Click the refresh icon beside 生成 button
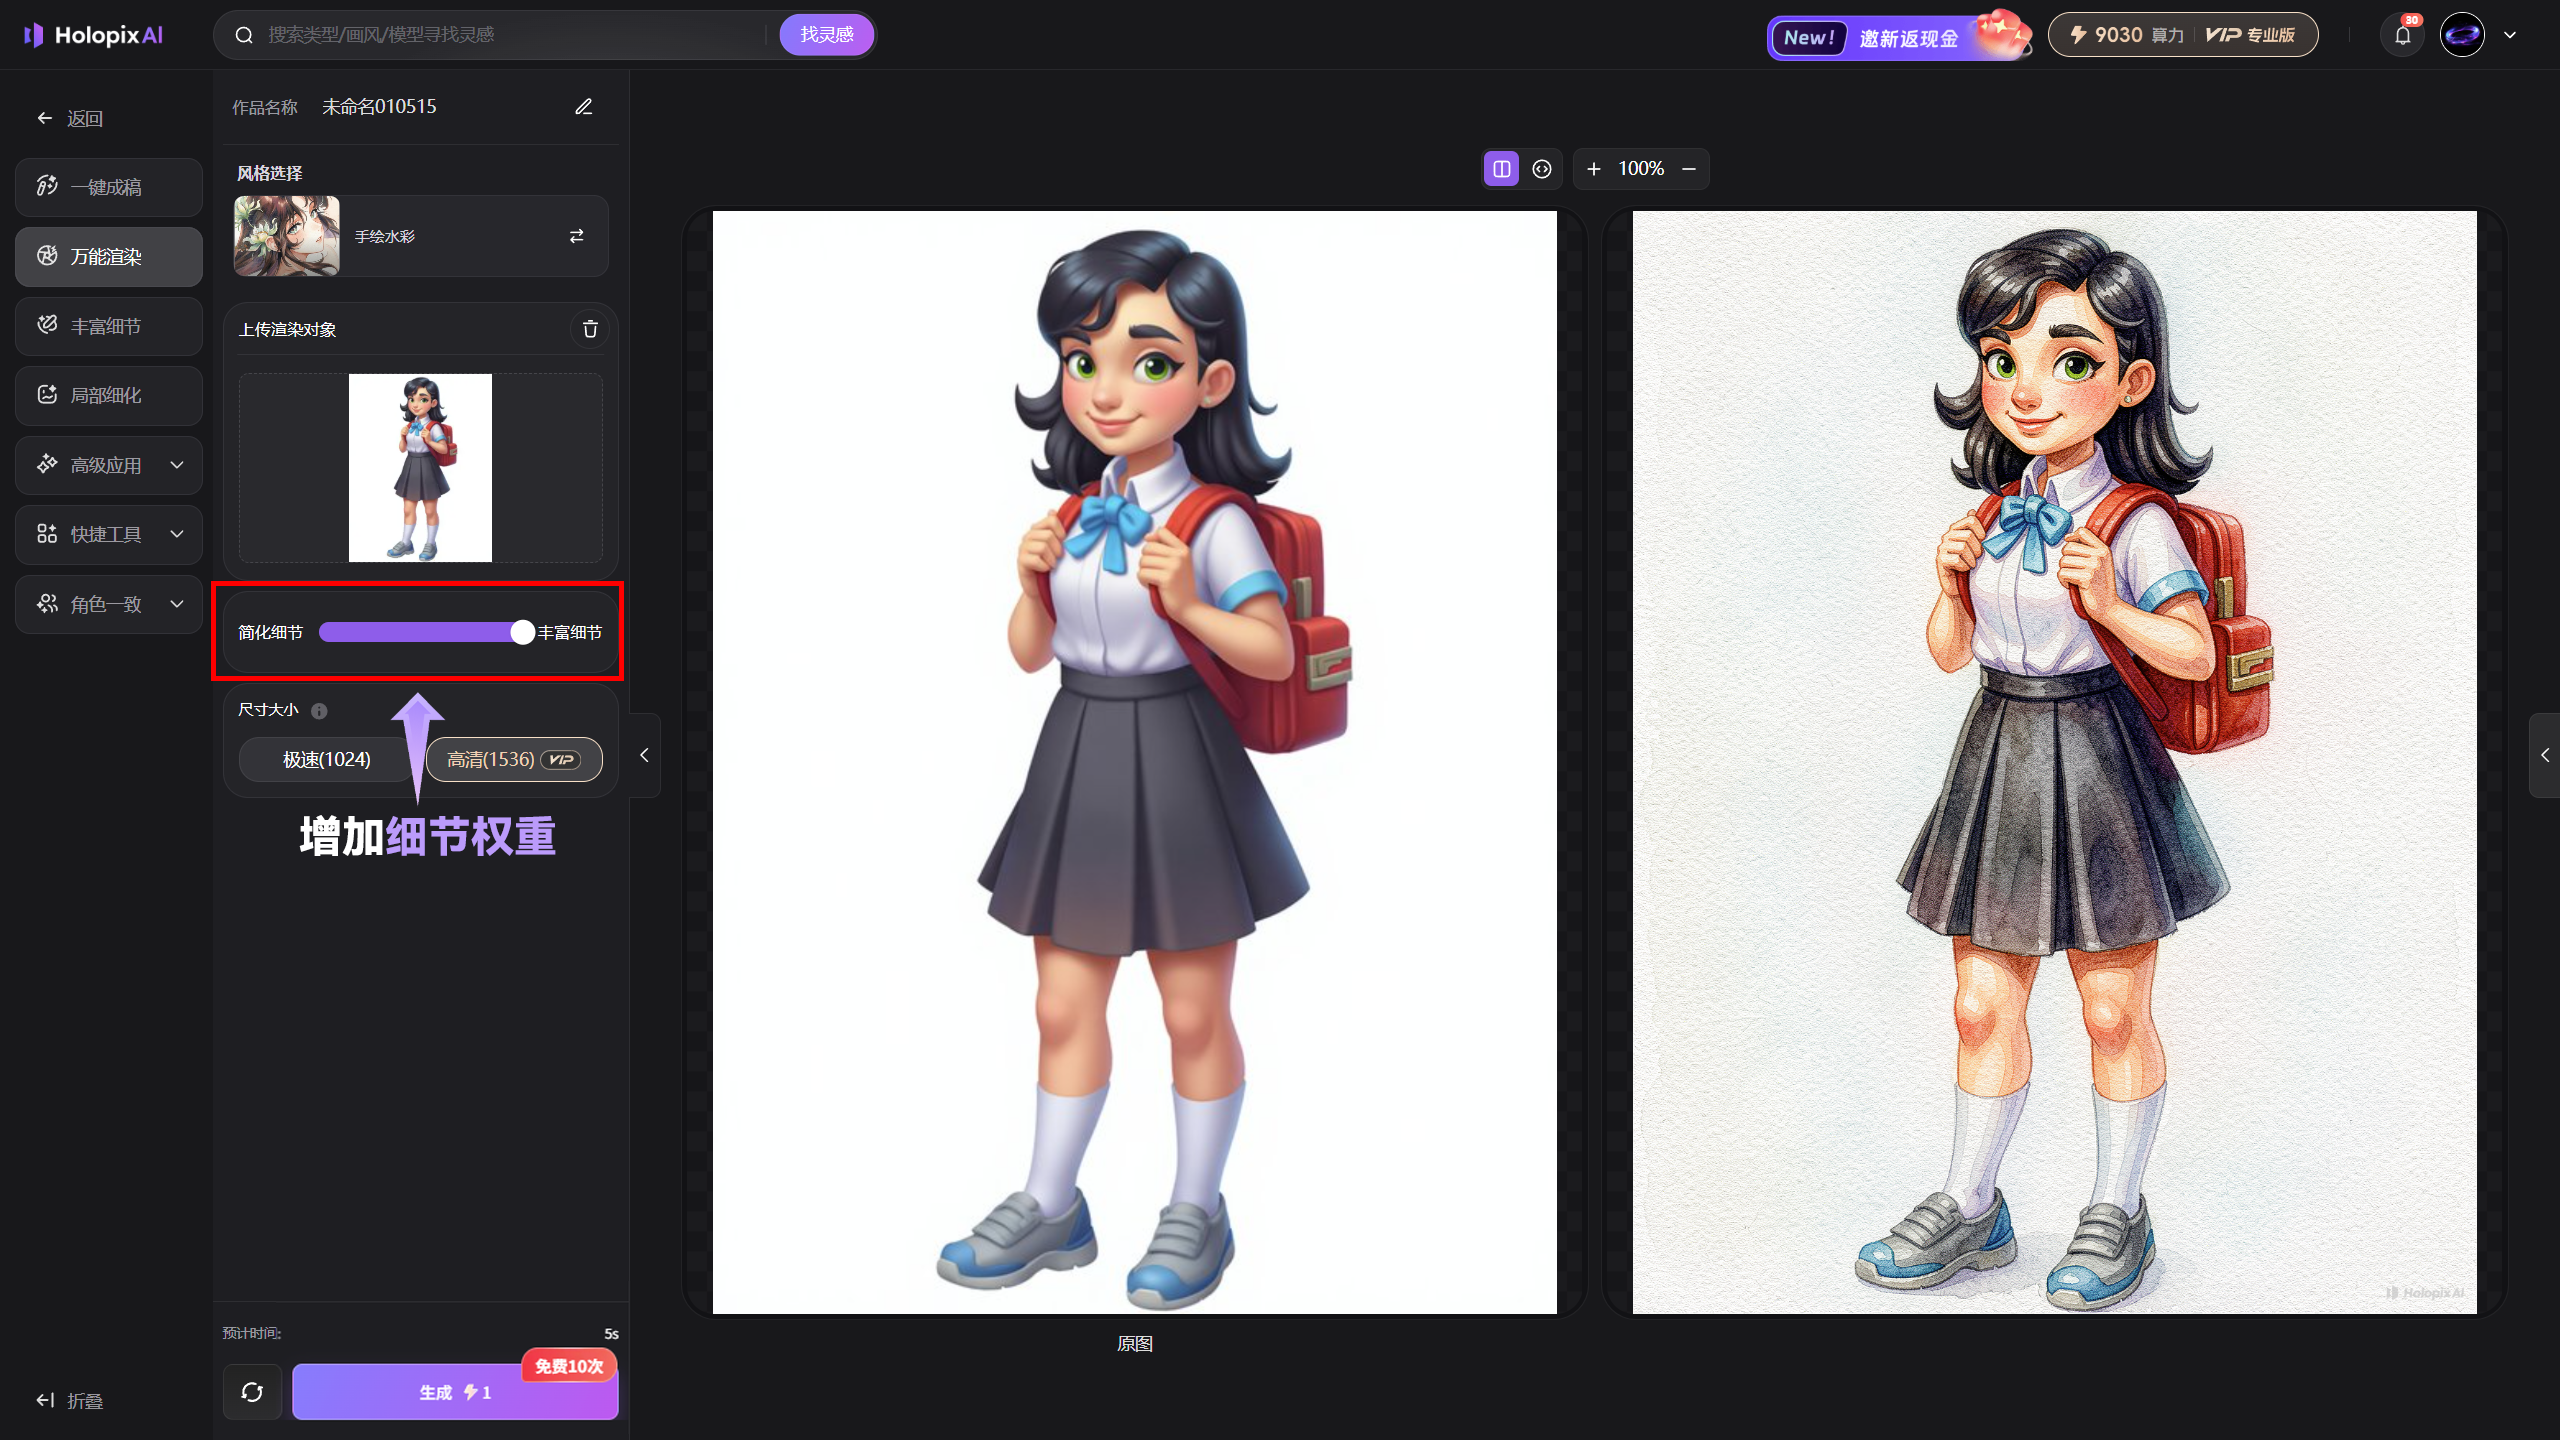This screenshot has height=1440, width=2560. tap(252, 1392)
